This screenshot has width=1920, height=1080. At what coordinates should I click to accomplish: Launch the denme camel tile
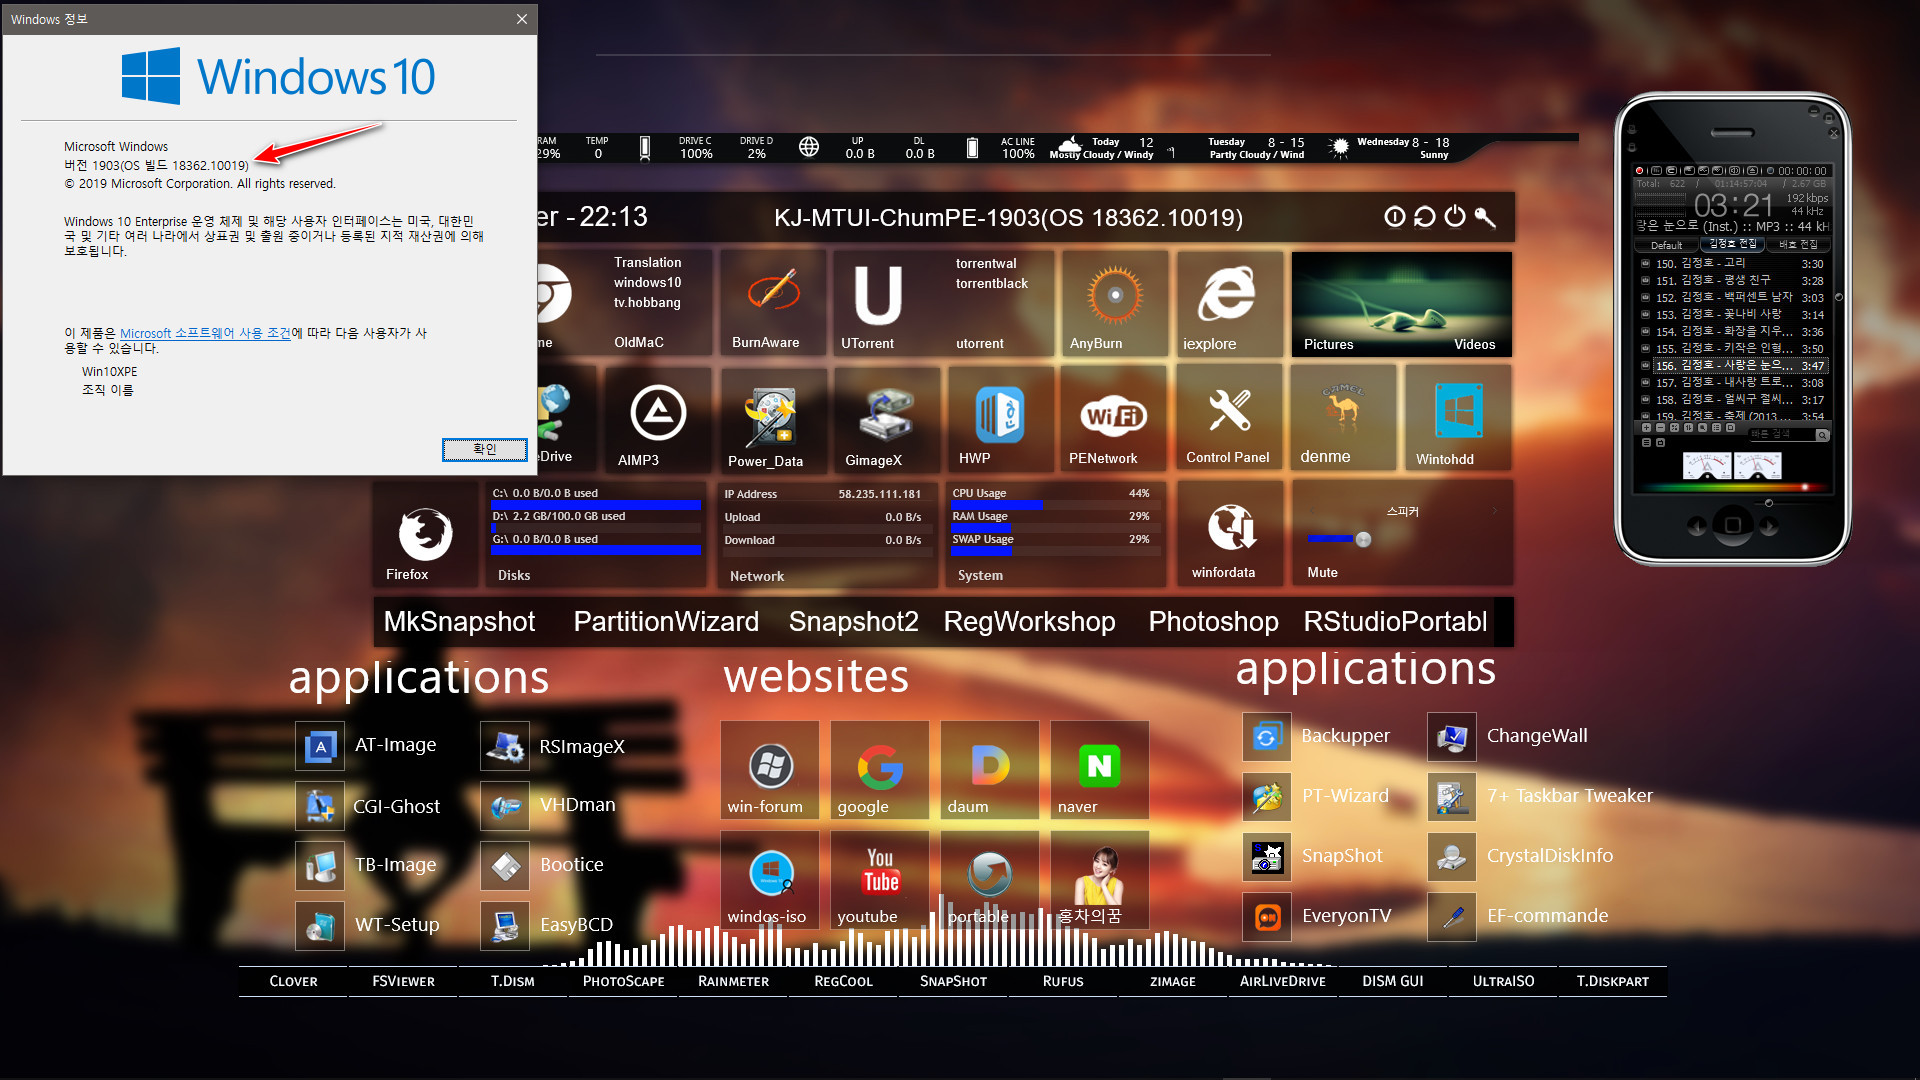click(x=1342, y=418)
